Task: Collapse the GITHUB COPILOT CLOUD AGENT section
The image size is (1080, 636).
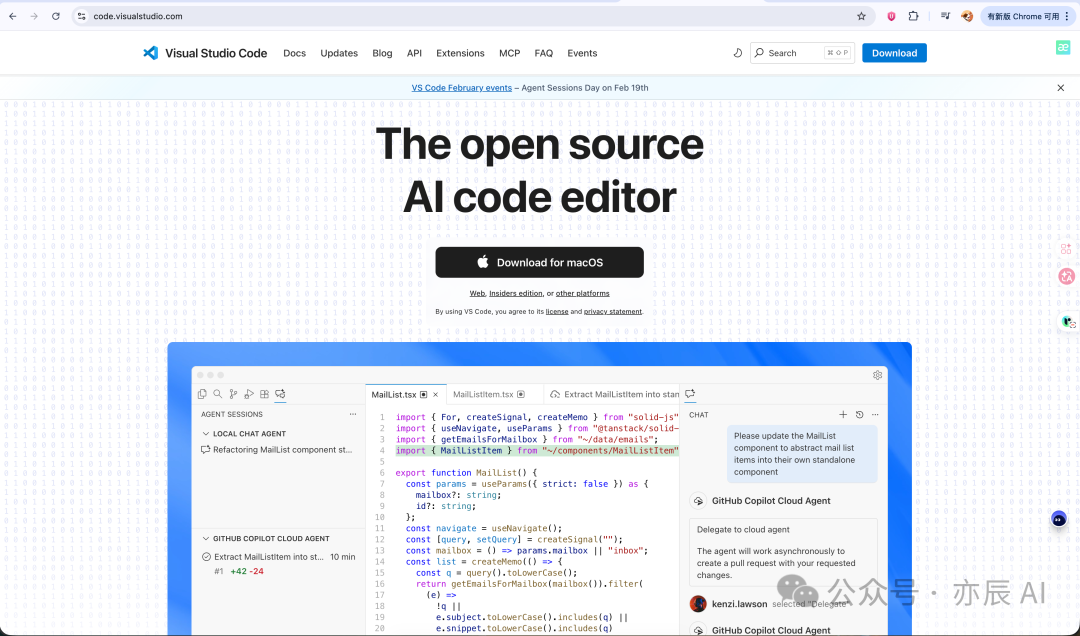Action: click(204, 538)
